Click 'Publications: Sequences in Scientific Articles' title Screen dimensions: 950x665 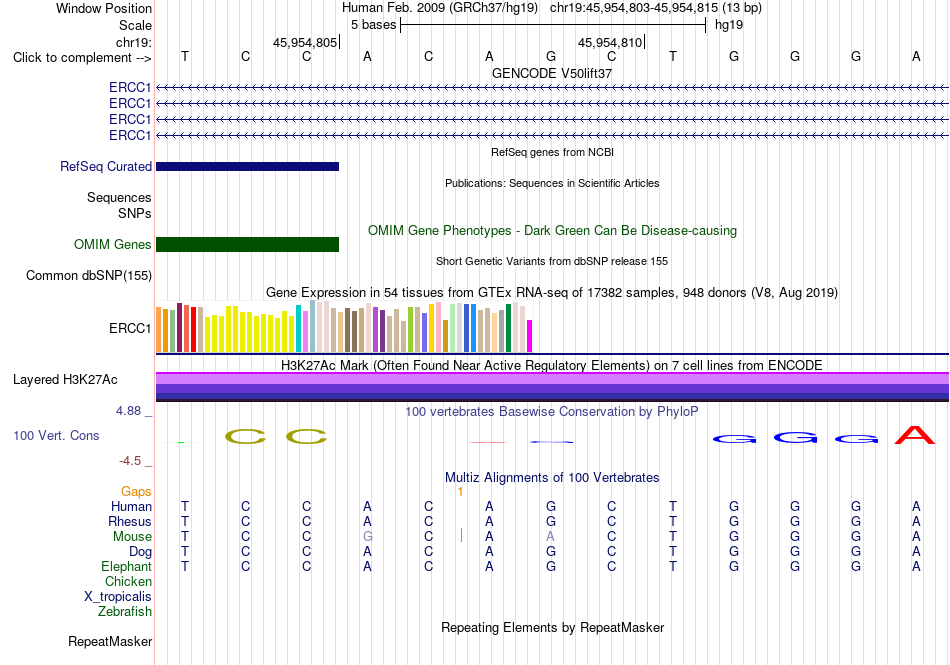(x=552, y=183)
